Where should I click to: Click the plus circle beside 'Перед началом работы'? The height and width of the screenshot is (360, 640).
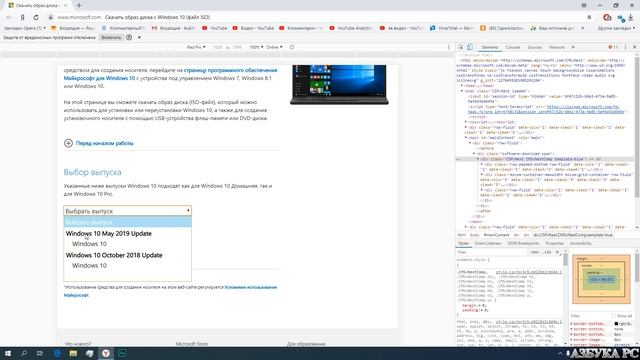coord(68,143)
